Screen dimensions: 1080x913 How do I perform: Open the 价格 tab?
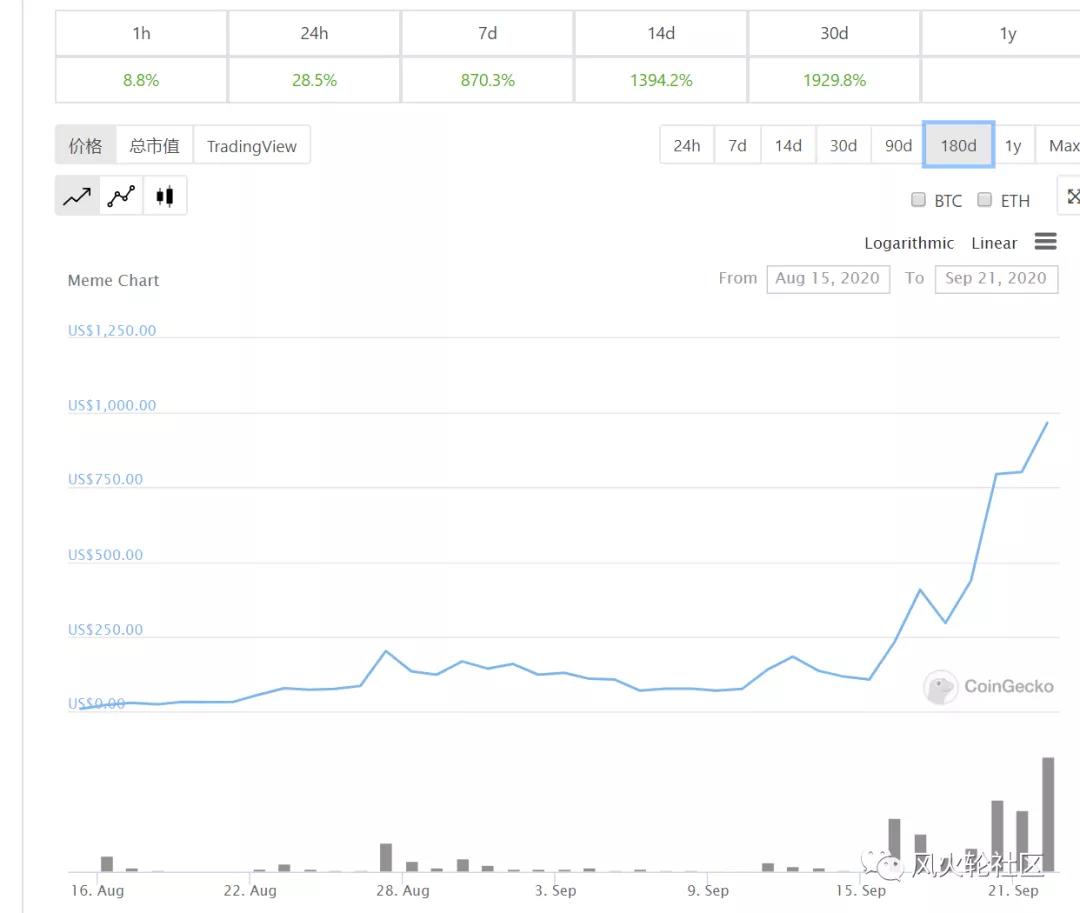86,144
